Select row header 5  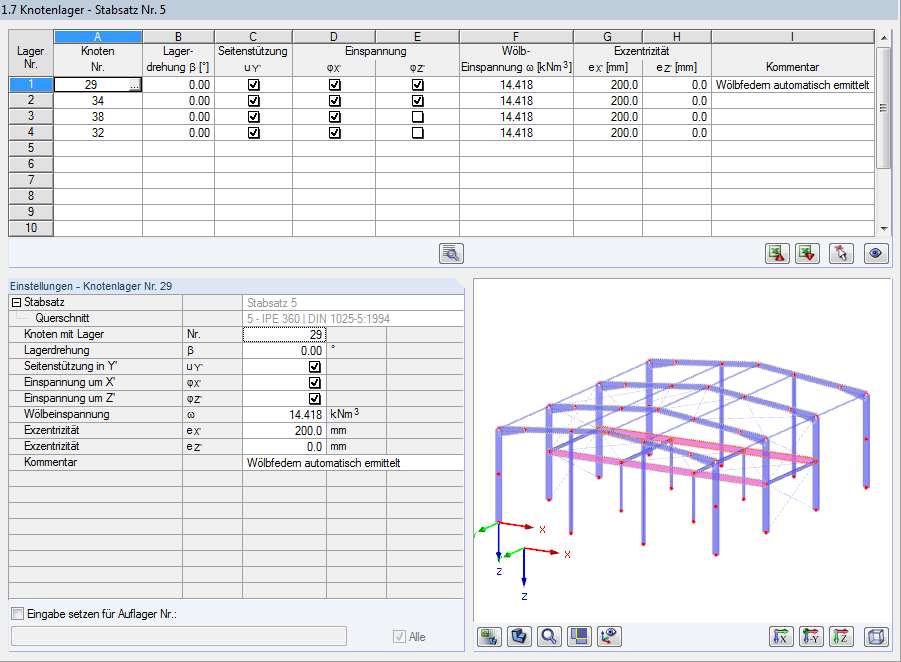click(31, 148)
